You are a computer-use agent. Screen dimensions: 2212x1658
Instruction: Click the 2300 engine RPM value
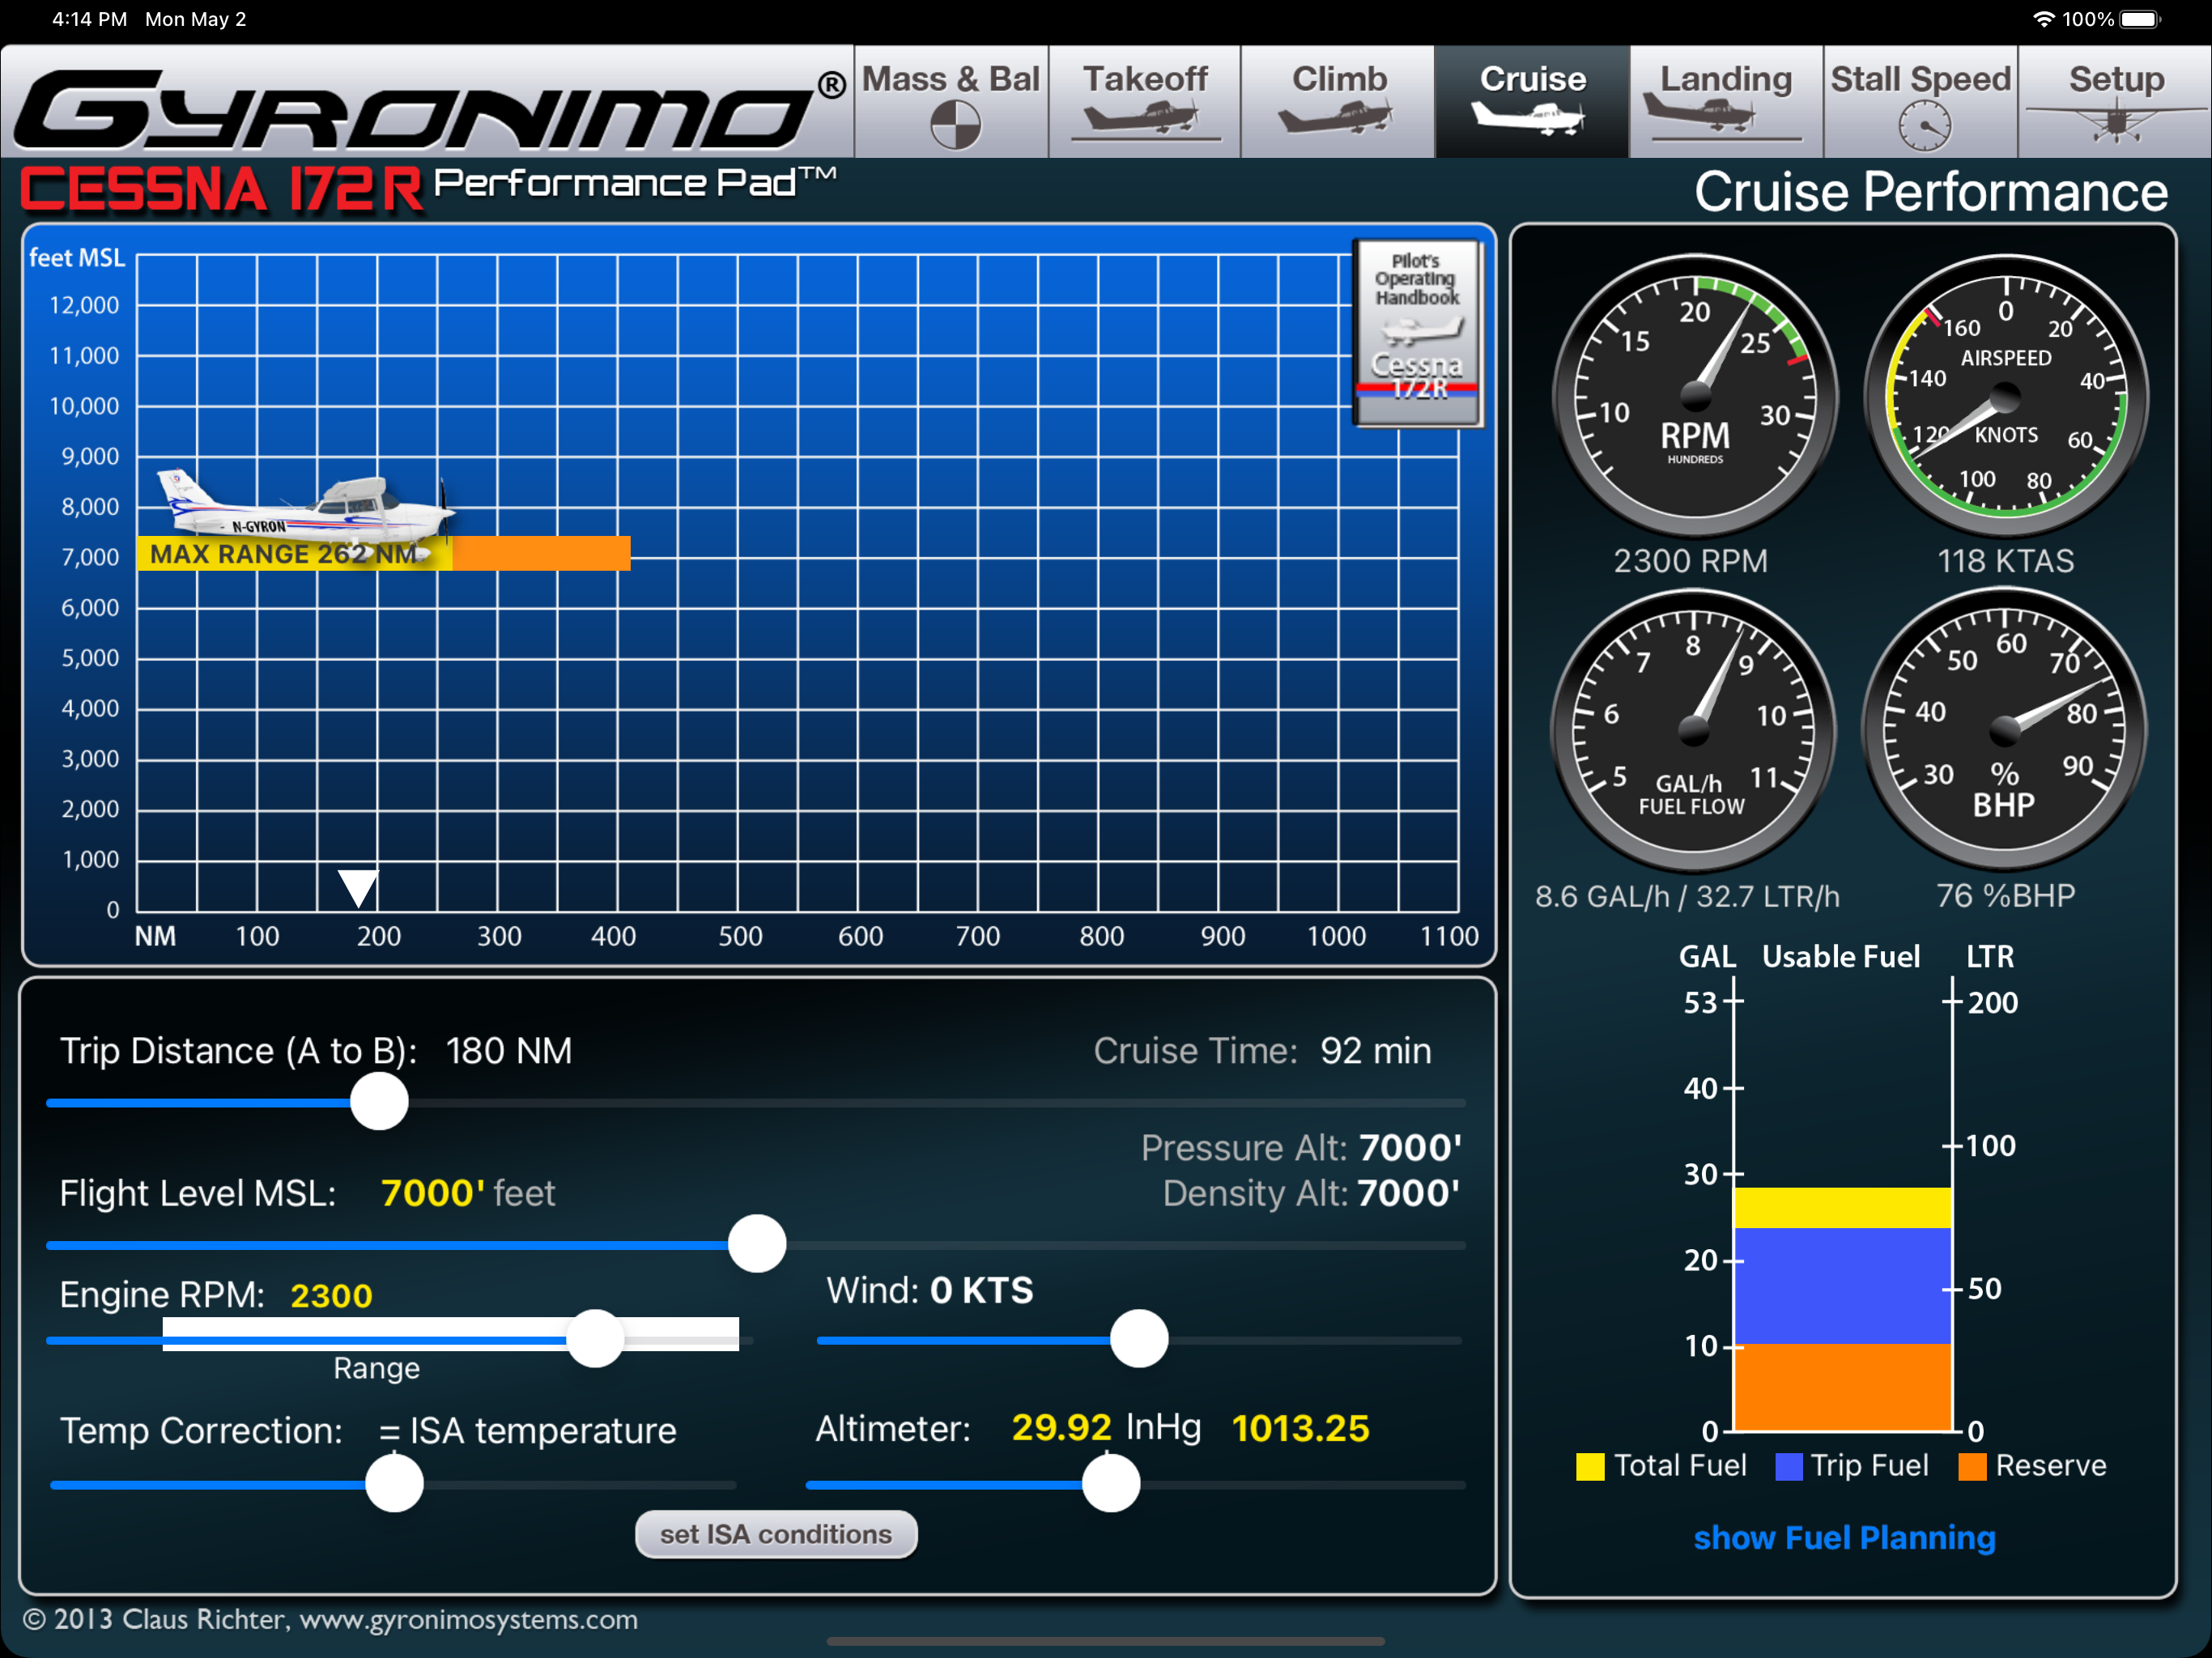click(331, 1295)
